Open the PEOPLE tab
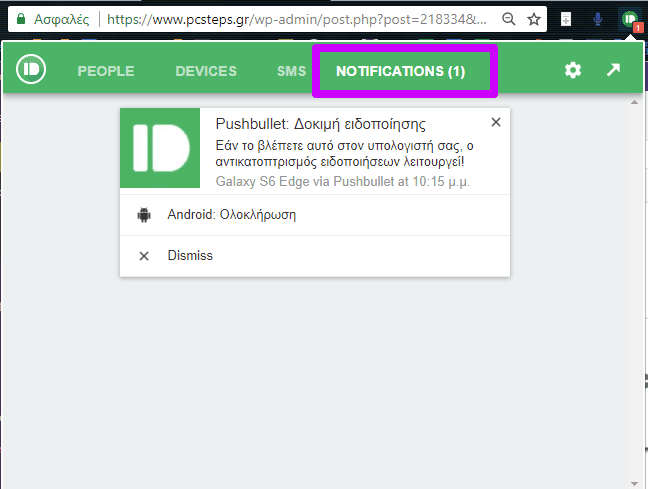648x489 pixels. [106, 71]
